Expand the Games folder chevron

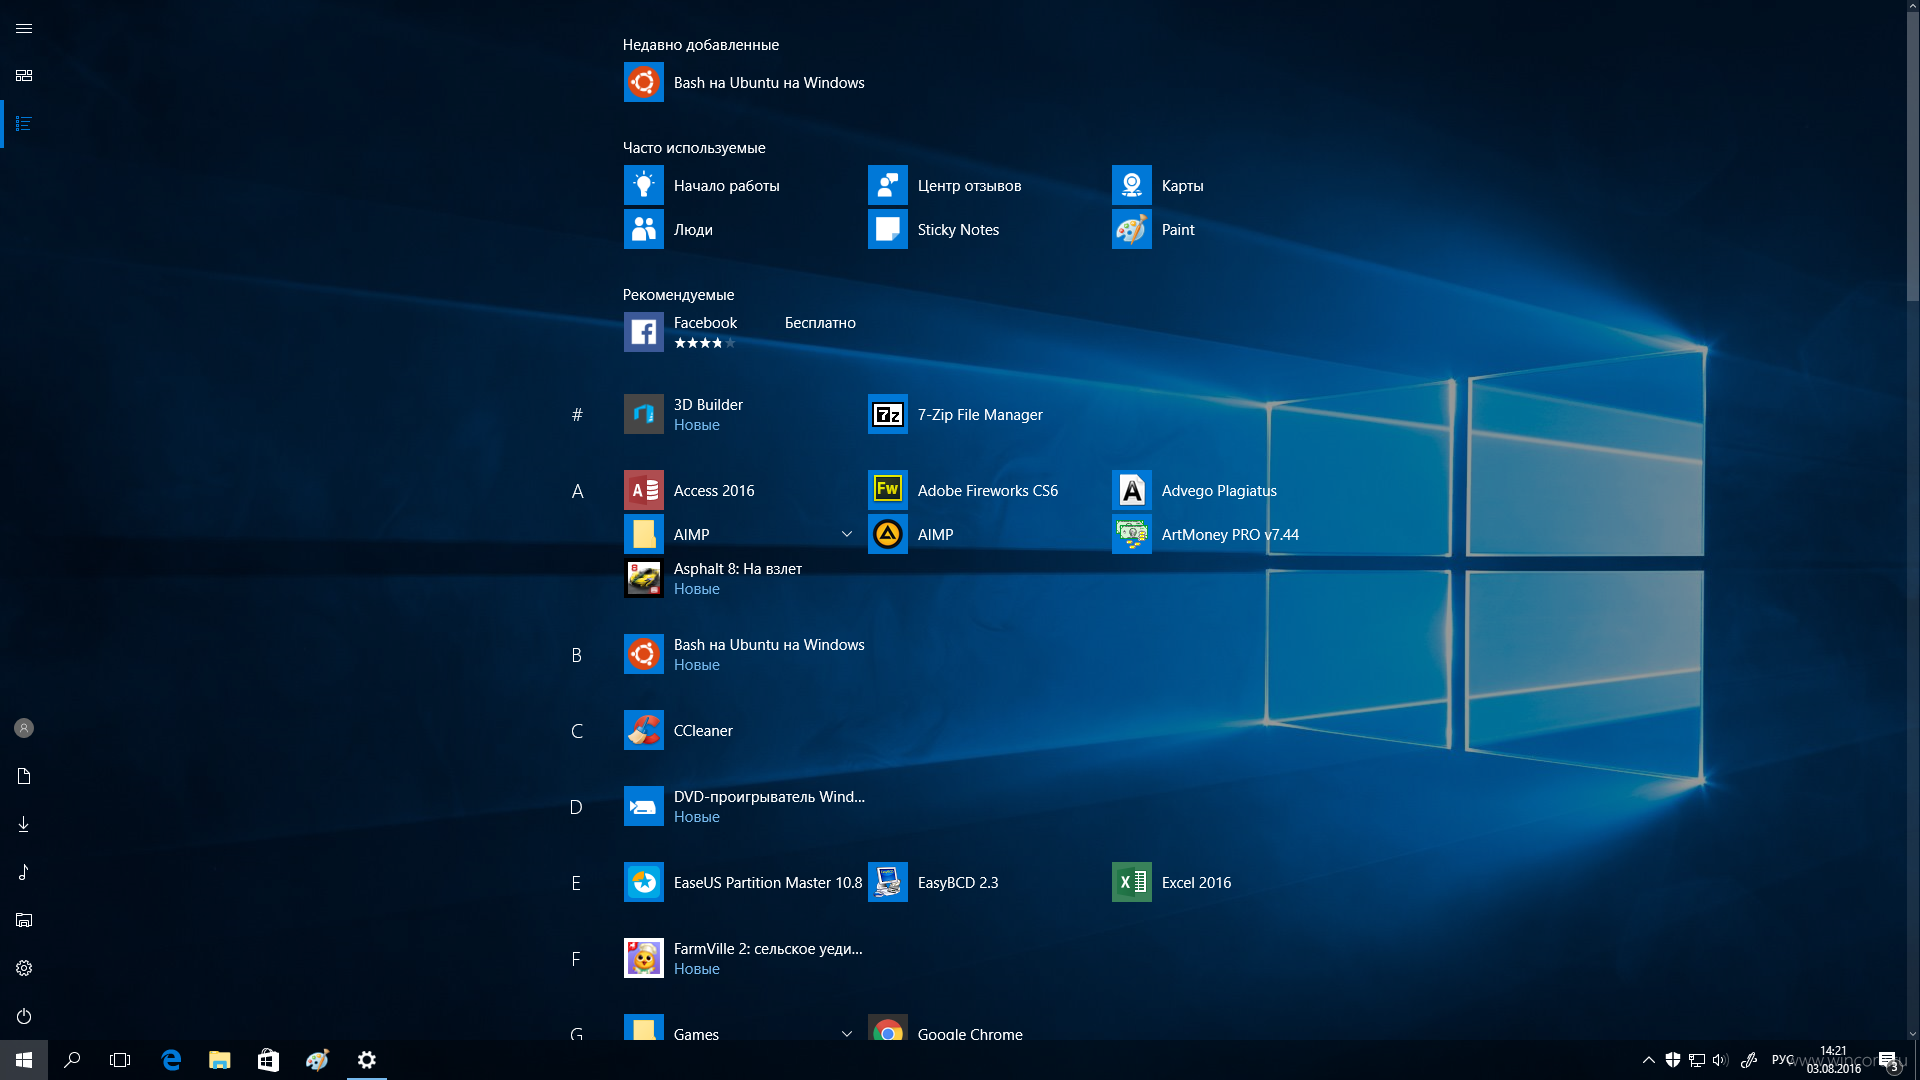(x=847, y=1033)
